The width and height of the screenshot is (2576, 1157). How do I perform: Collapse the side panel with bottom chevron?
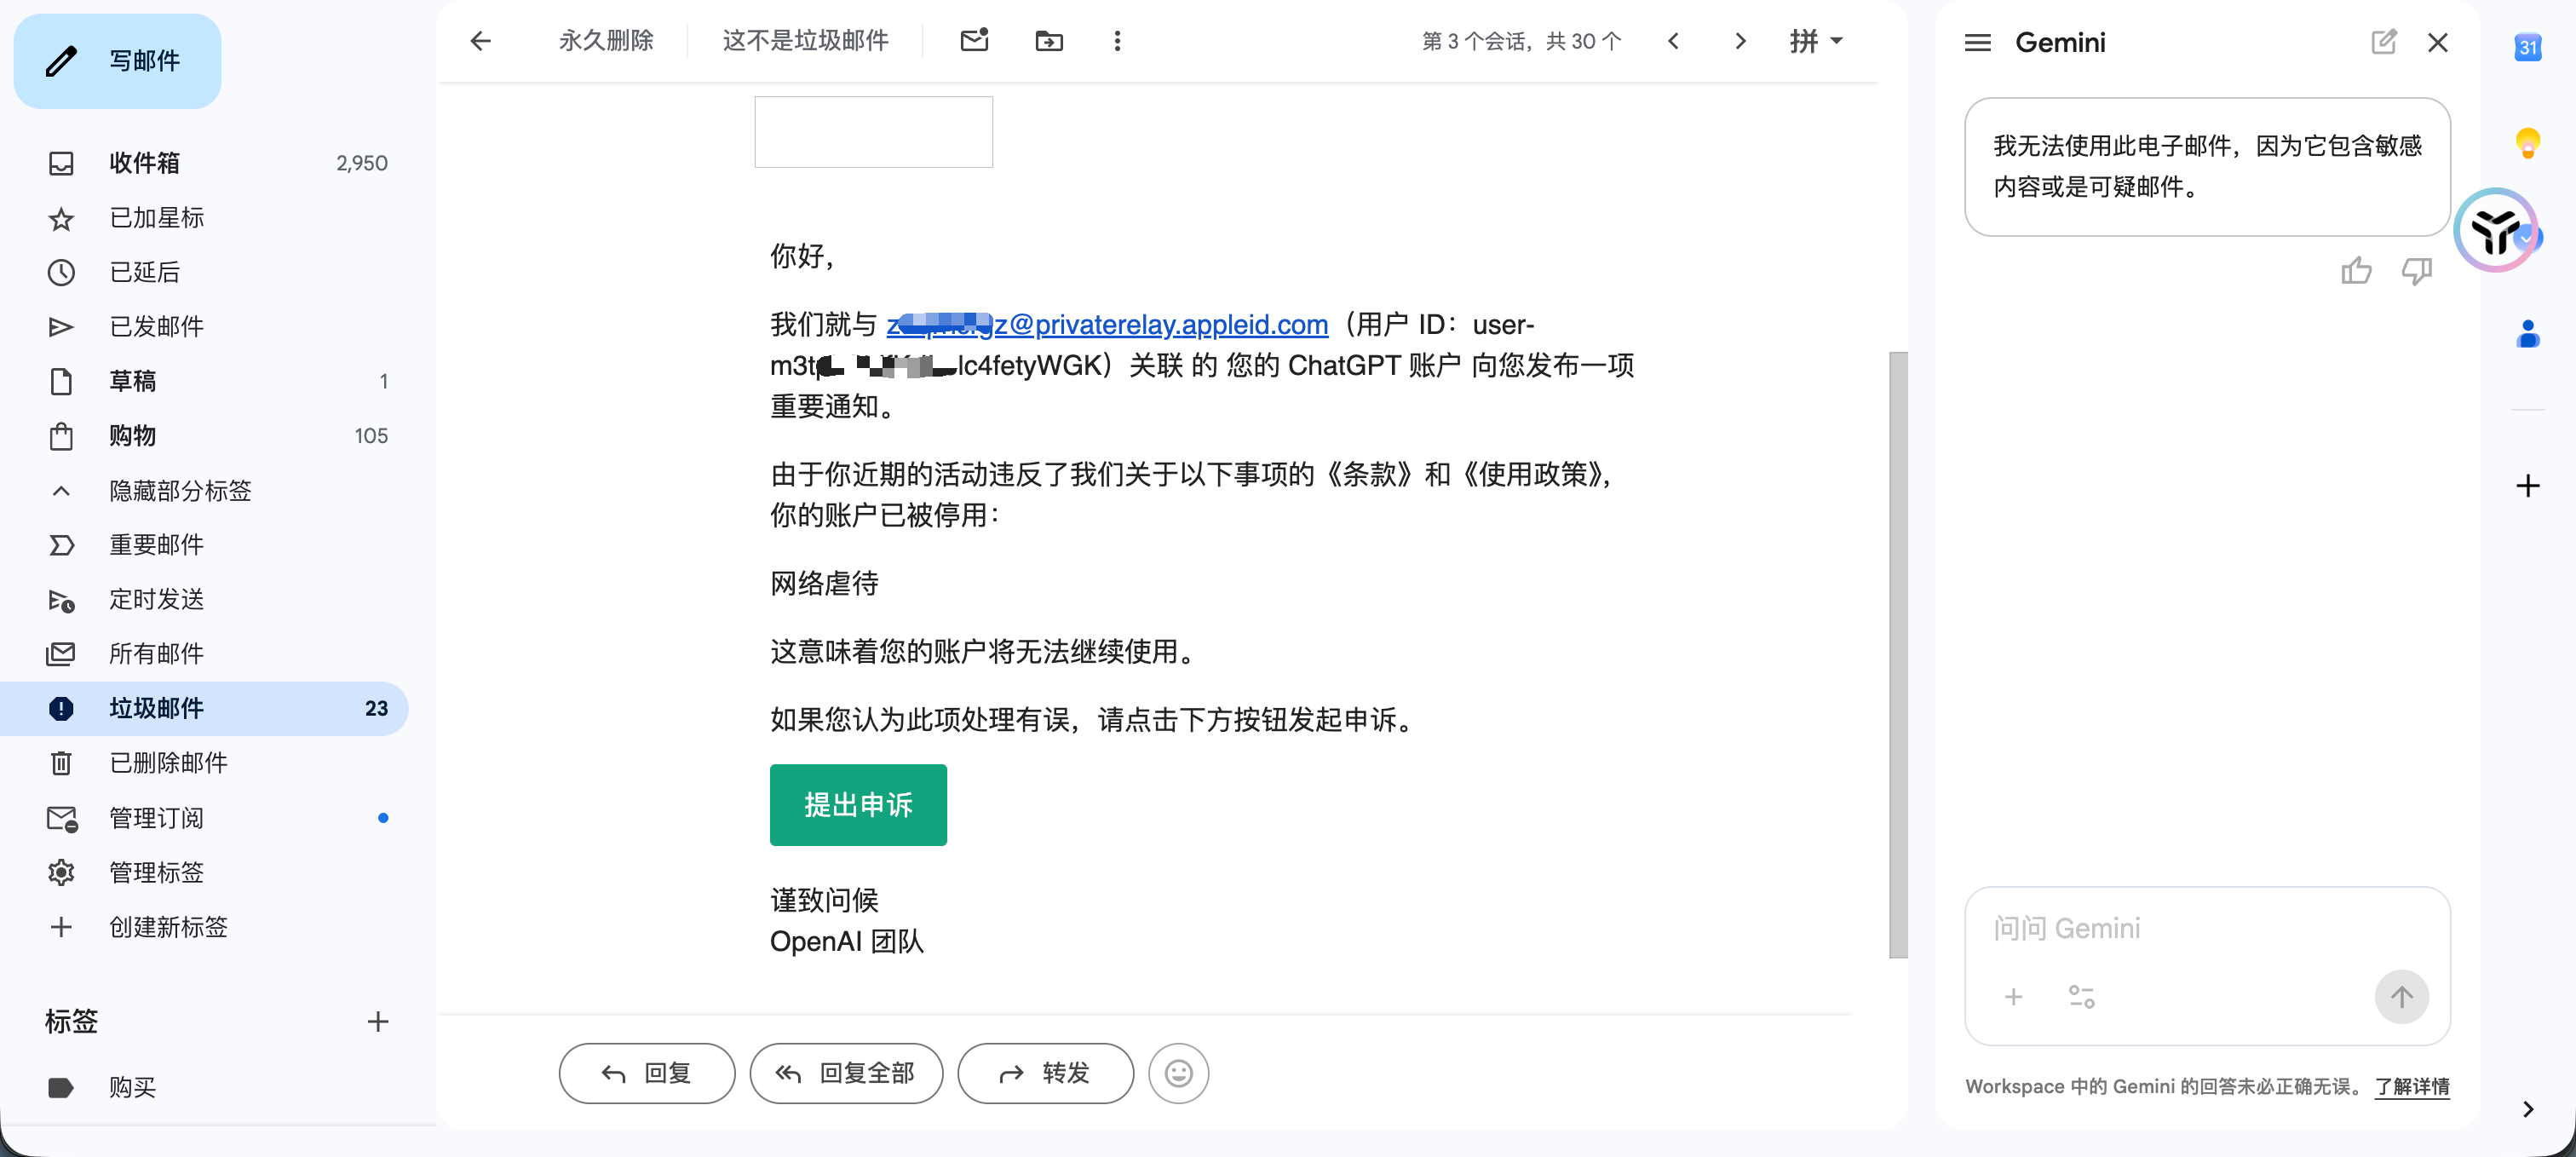tap(2527, 1109)
